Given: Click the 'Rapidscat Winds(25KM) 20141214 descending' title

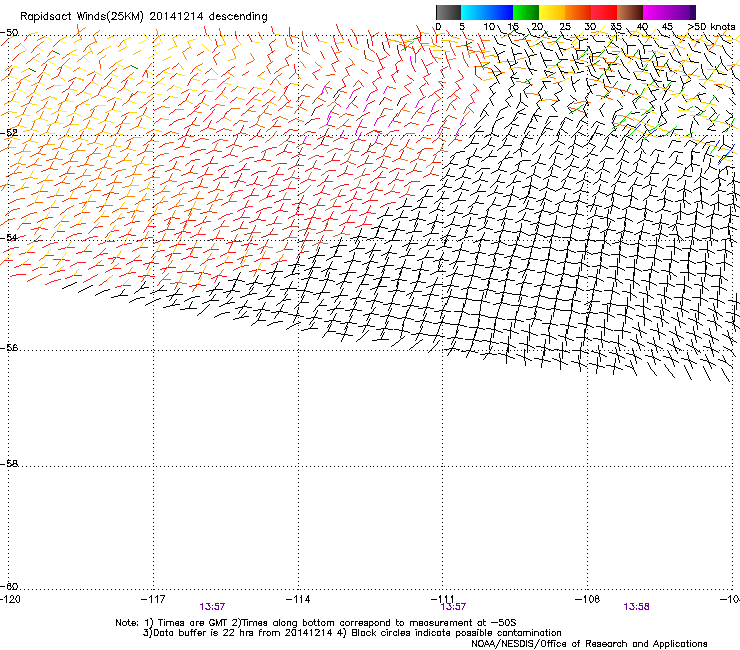Looking at the screenshot, I should point(144,17).
